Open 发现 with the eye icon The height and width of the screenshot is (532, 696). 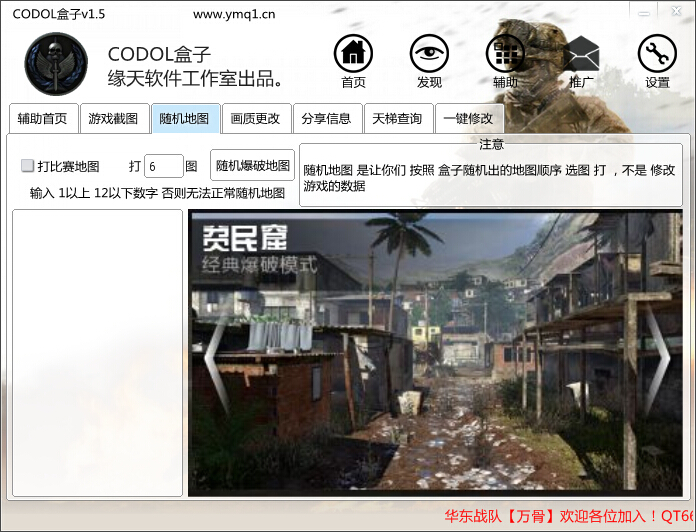click(429, 55)
